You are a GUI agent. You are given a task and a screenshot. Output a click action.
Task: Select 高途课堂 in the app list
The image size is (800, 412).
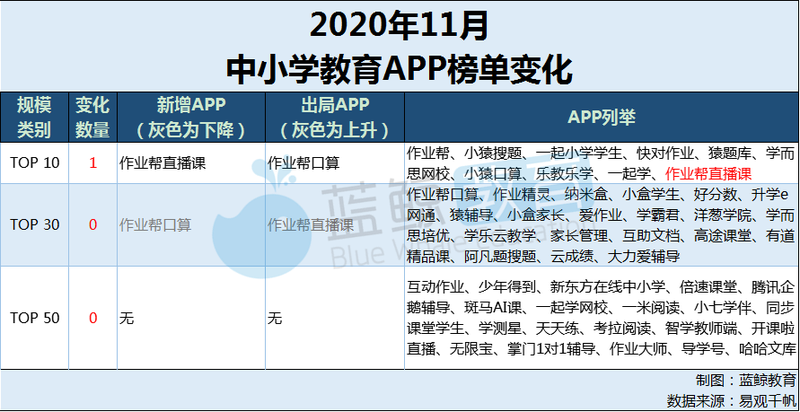(723, 236)
